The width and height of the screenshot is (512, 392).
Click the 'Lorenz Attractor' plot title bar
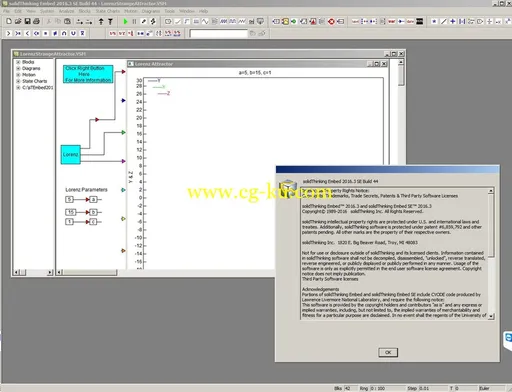point(257,64)
